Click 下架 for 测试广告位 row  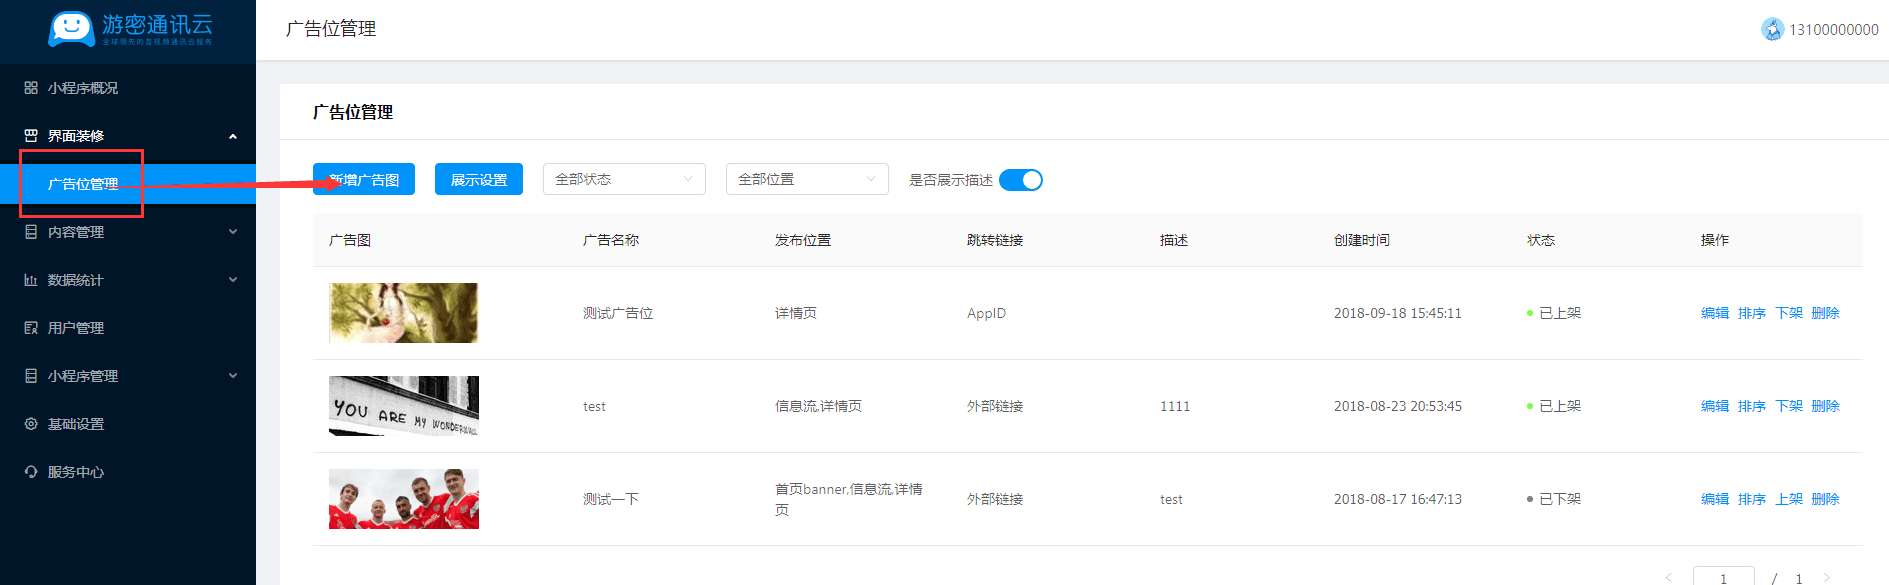pyautogui.click(x=1788, y=313)
